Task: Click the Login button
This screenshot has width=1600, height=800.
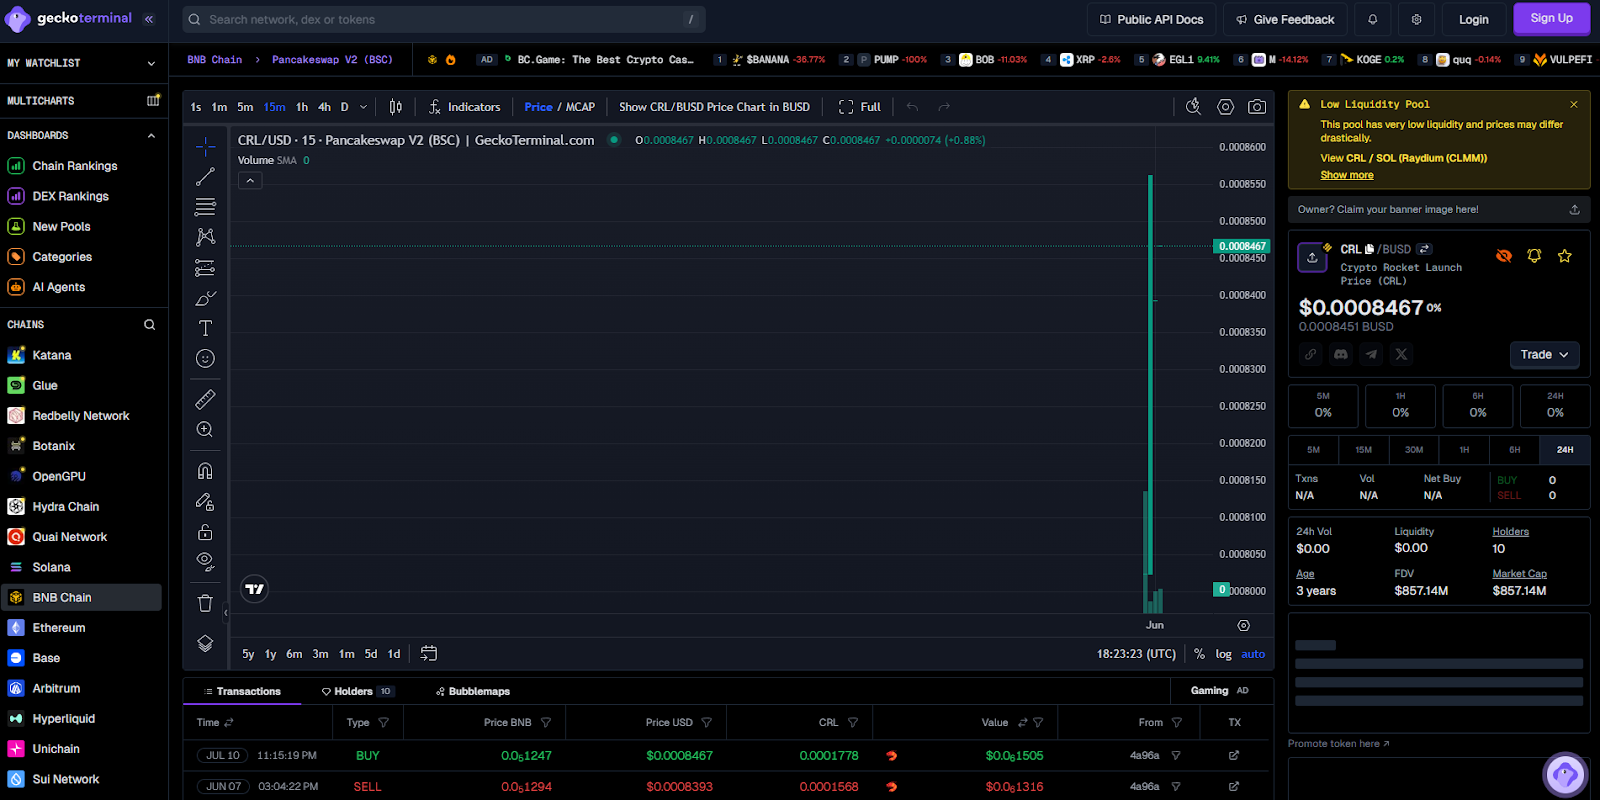Action: [1473, 19]
